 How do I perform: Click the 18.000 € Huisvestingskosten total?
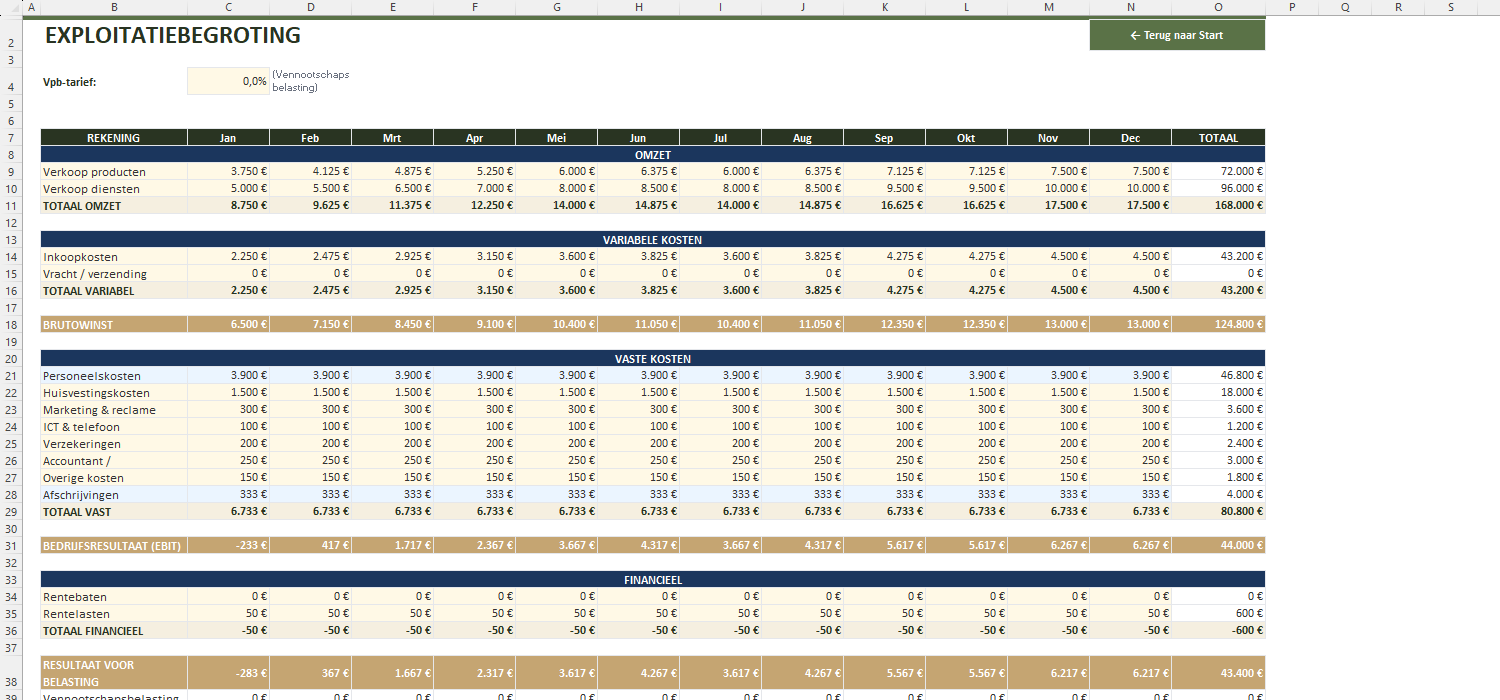[1218, 393]
